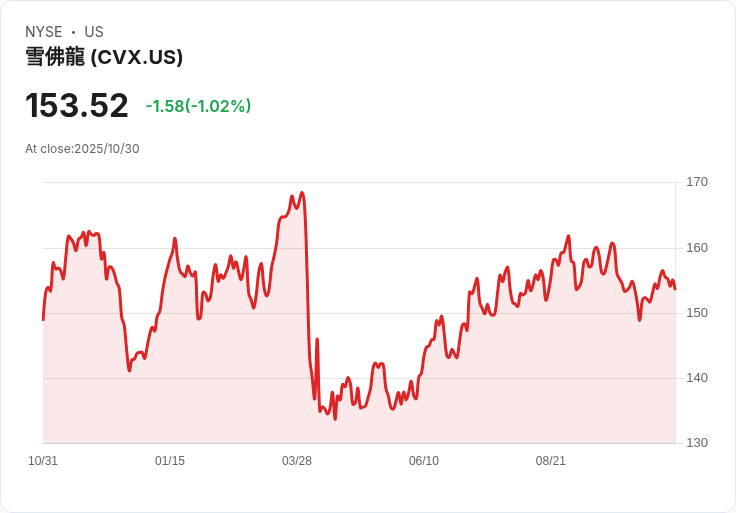The width and height of the screenshot is (736, 513).
Task: Click the stock name 雪佛龍 (CVX.US)
Action: point(104,57)
